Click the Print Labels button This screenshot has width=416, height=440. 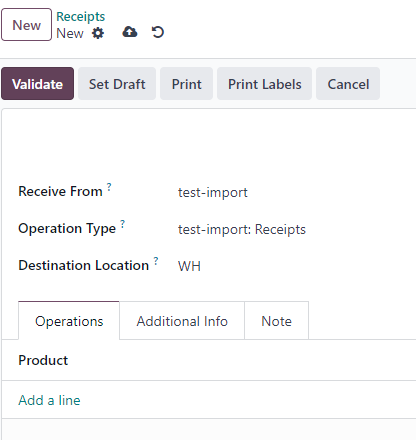(265, 84)
